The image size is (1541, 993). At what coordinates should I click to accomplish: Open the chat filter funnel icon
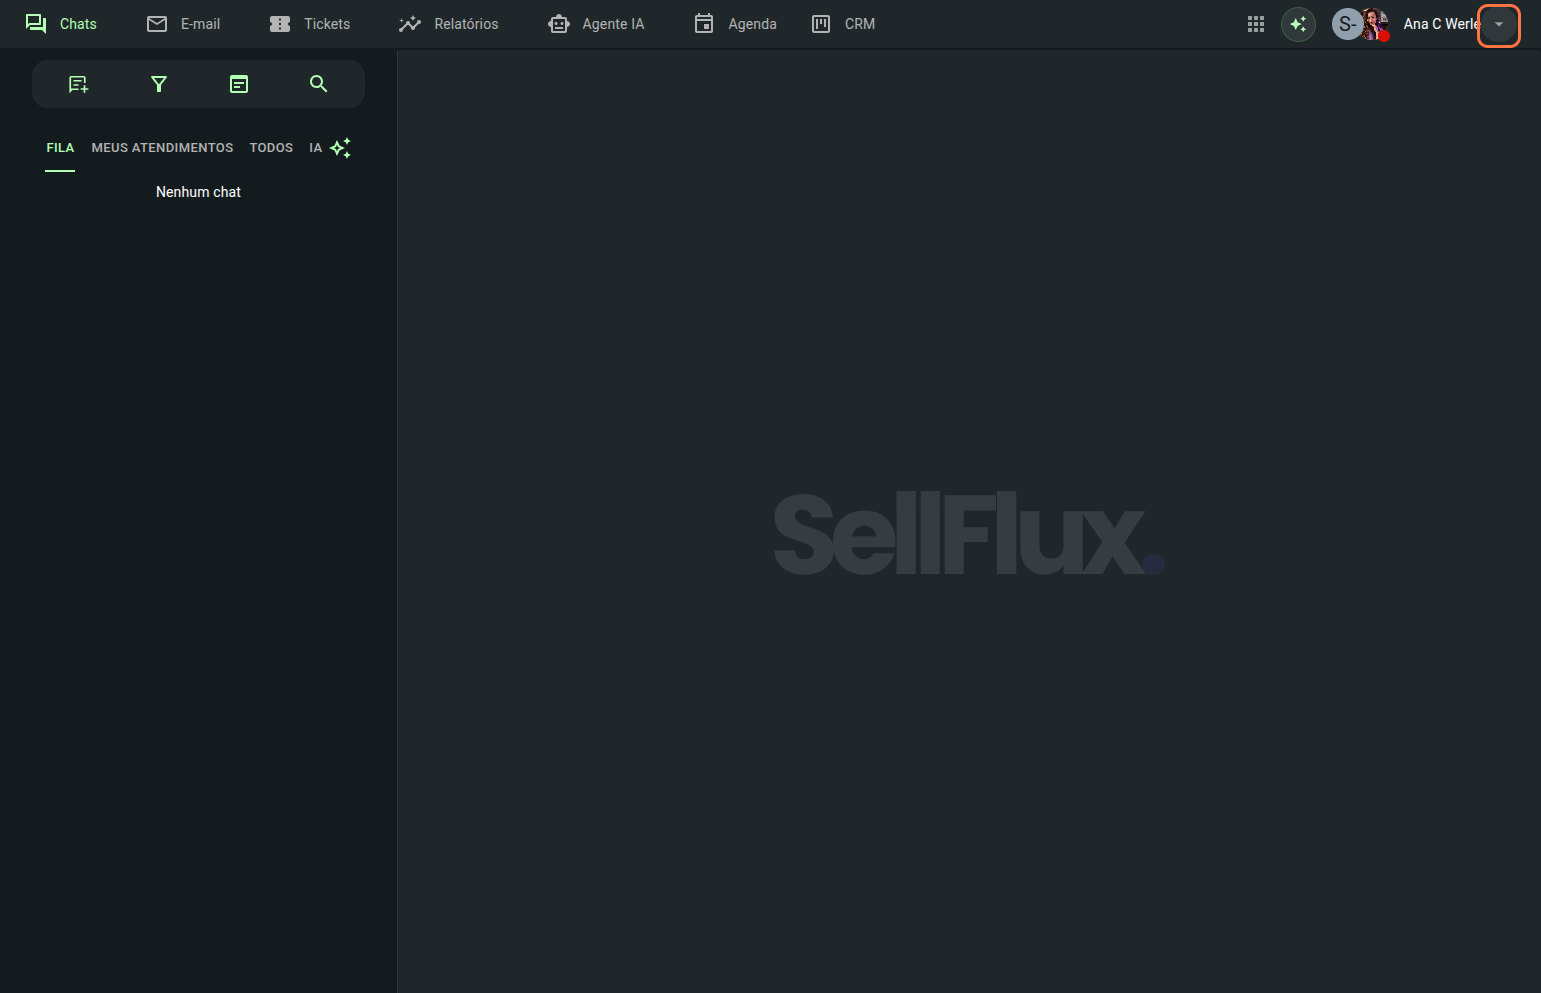click(x=158, y=84)
